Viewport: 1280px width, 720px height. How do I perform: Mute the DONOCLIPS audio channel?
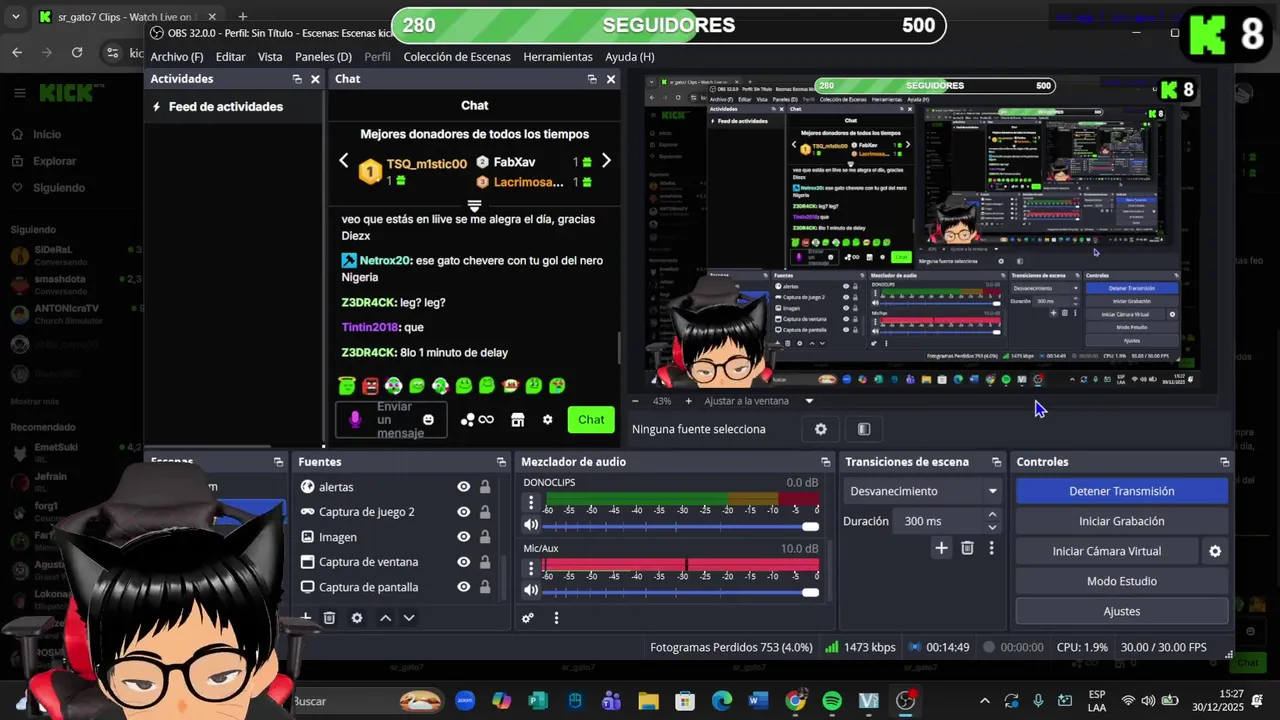tap(531, 525)
